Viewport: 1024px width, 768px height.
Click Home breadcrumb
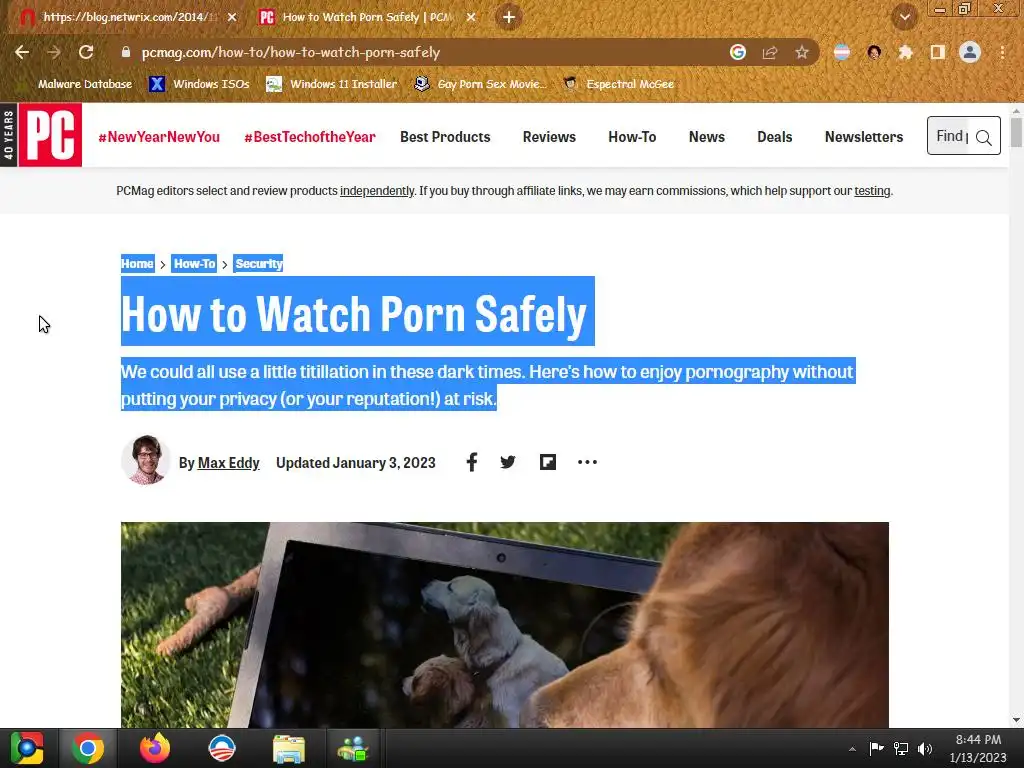[137, 264]
